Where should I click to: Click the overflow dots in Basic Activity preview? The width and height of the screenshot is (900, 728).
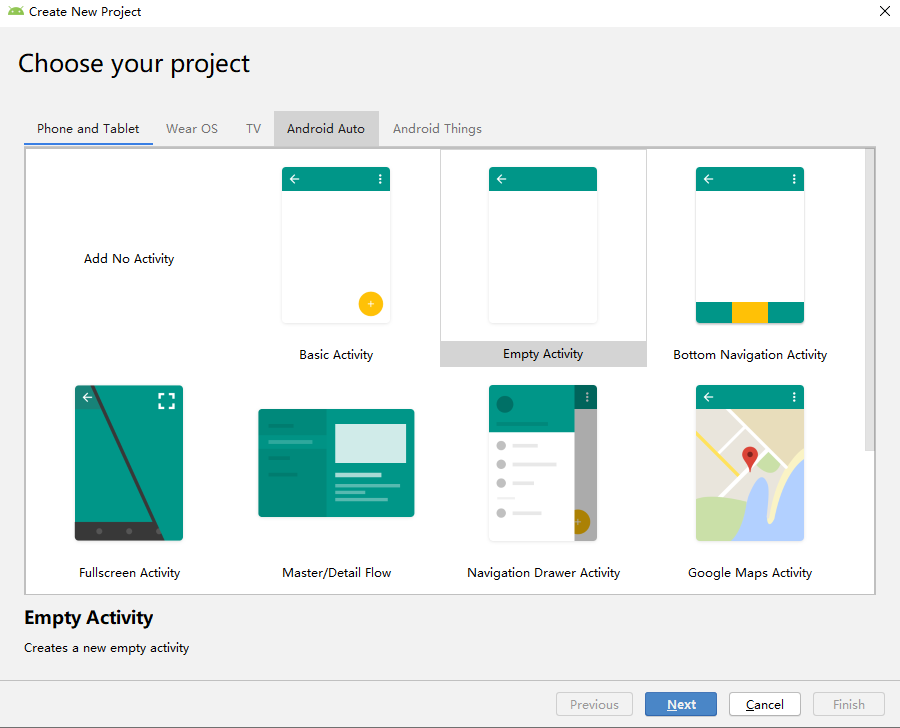pos(380,179)
